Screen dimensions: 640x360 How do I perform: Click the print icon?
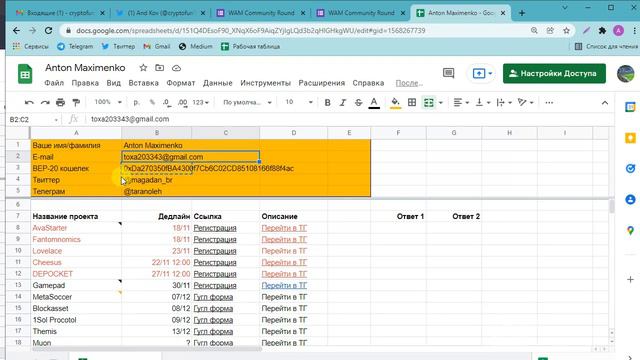(60, 102)
